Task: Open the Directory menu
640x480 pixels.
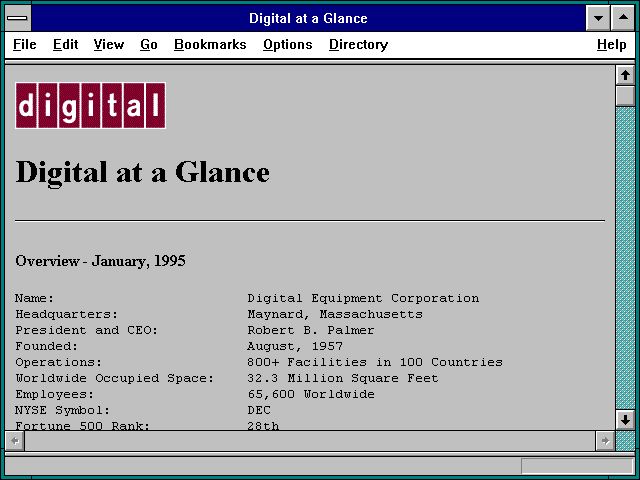Action: 358,44
